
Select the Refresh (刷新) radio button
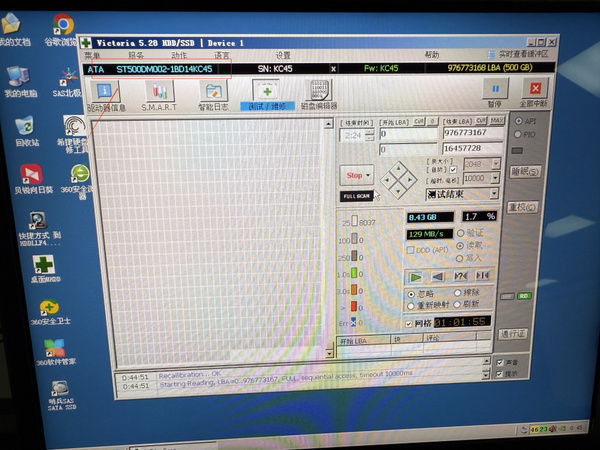[x=457, y=305]
